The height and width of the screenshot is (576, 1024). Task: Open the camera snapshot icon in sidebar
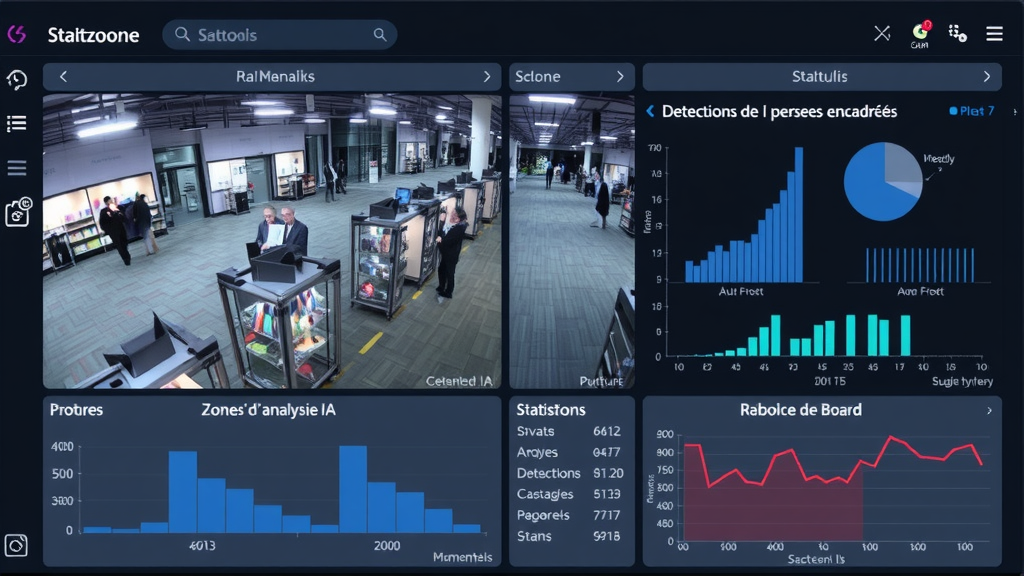click(18, 212)
